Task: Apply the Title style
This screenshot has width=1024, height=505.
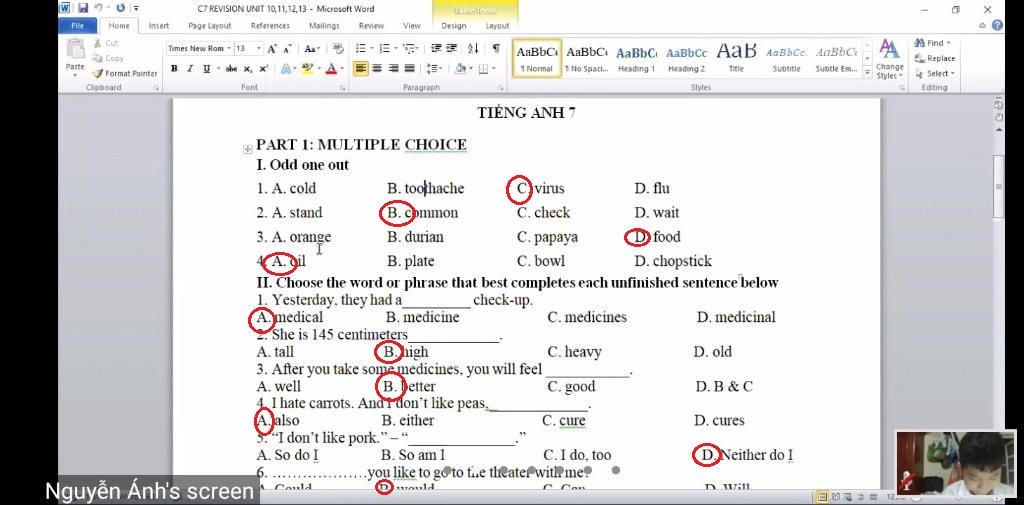Action: click(736, 59)
